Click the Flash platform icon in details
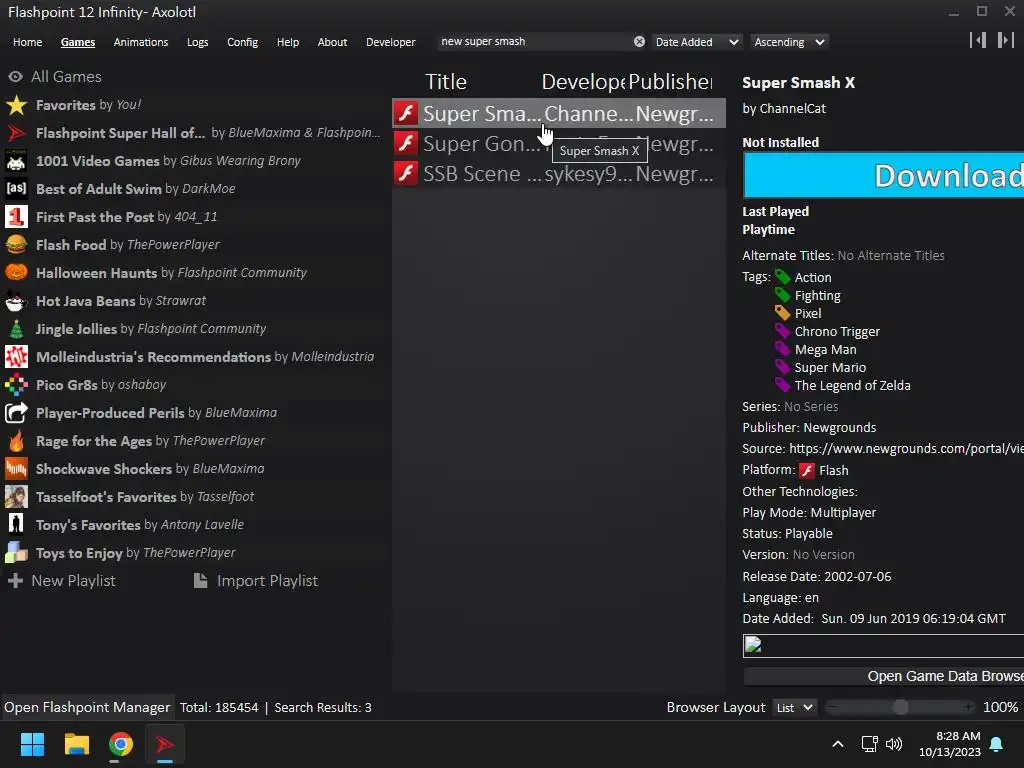Viewport: 1024px width, 768px height. coord(807,470)
